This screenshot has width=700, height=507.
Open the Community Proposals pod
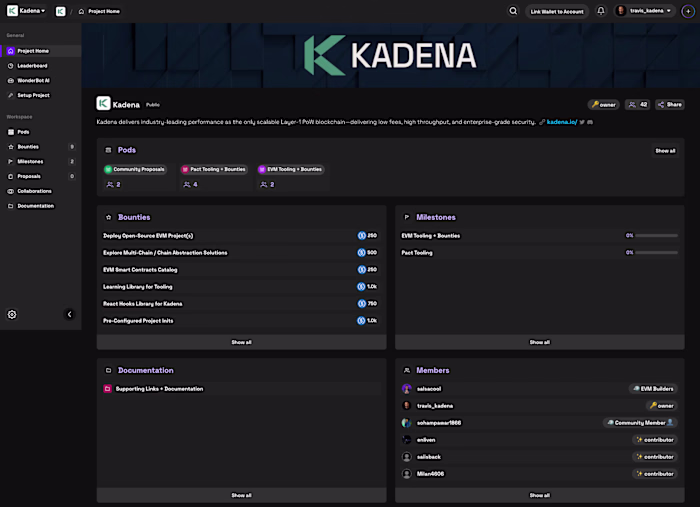pyautogui.click(x=135, y=169)
